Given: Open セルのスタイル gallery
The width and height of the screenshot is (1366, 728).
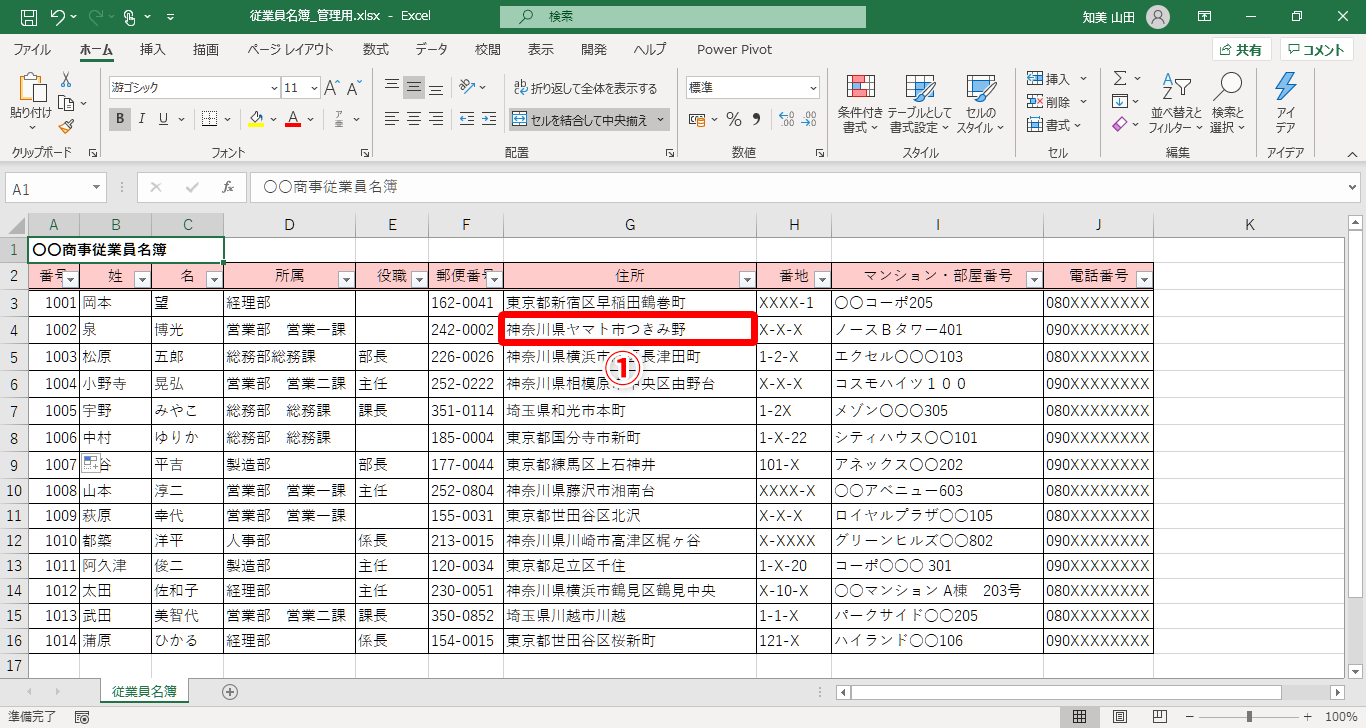Looking at the screenshot, I should [x=981, y=103].
